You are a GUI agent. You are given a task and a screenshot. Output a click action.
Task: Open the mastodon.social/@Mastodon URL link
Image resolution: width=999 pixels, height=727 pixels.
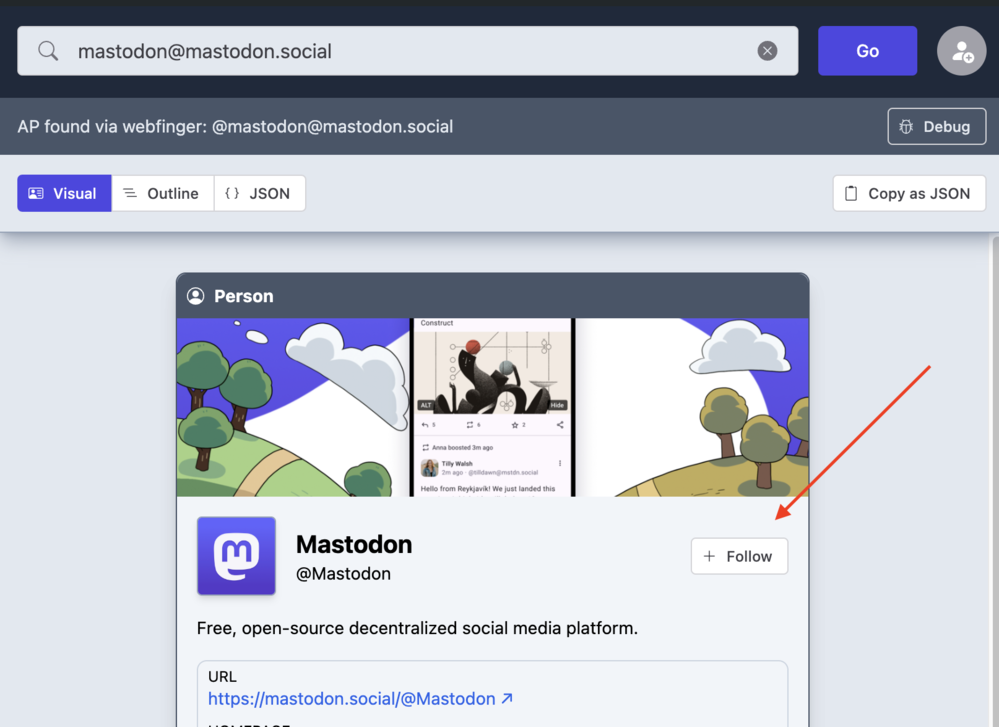351,699
